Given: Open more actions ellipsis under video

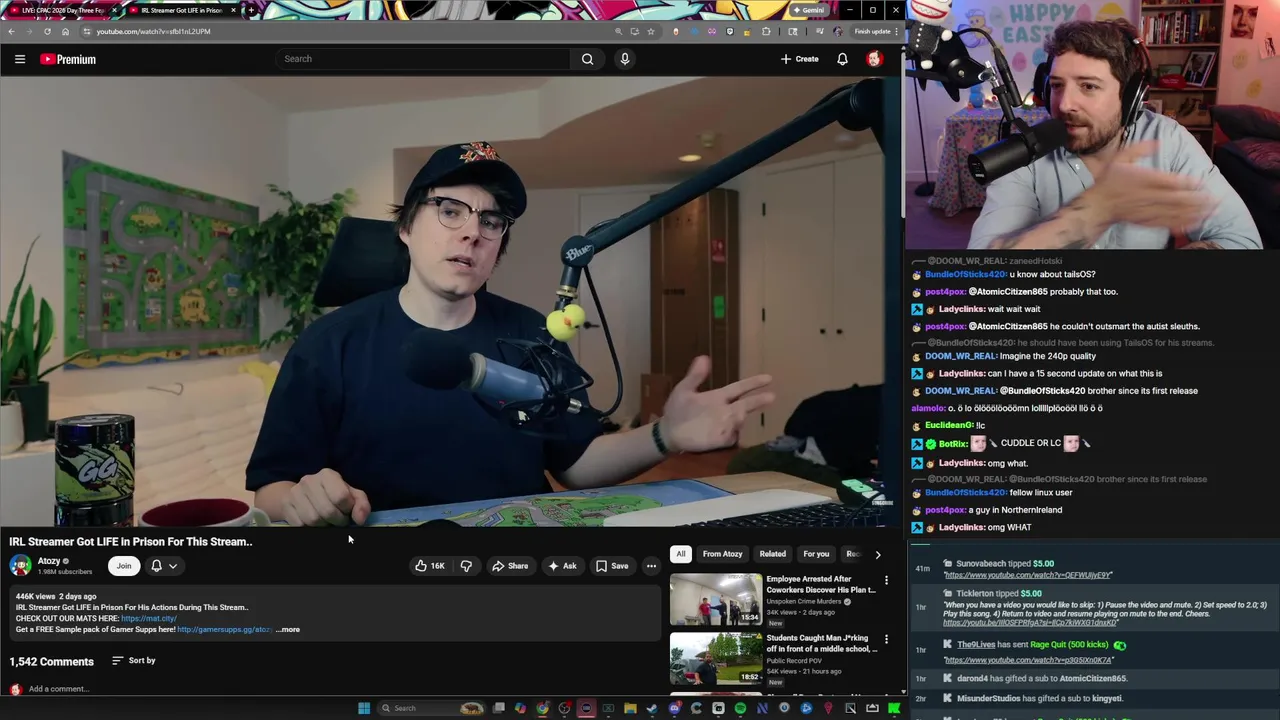Looking at the screenshot, I should click(x=651, y=566).
